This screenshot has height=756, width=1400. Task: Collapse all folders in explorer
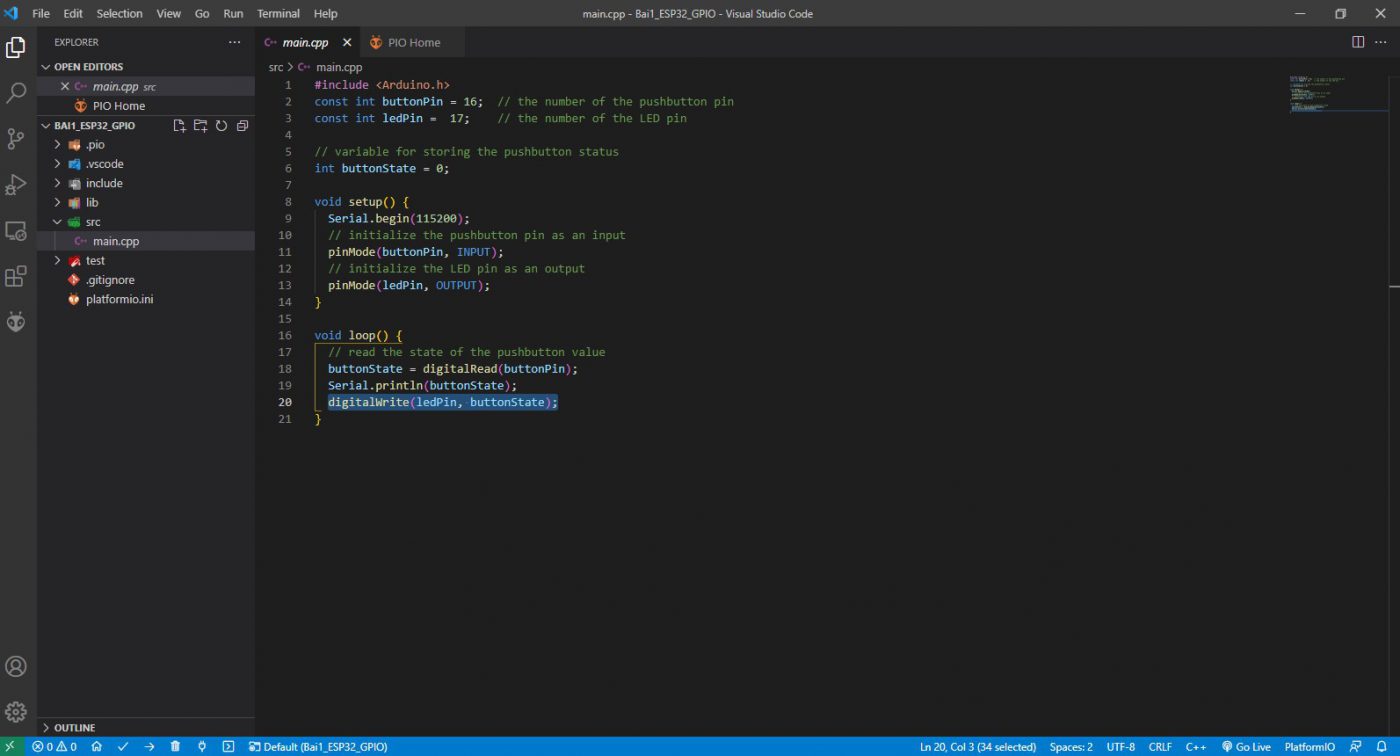click(242, 126)
